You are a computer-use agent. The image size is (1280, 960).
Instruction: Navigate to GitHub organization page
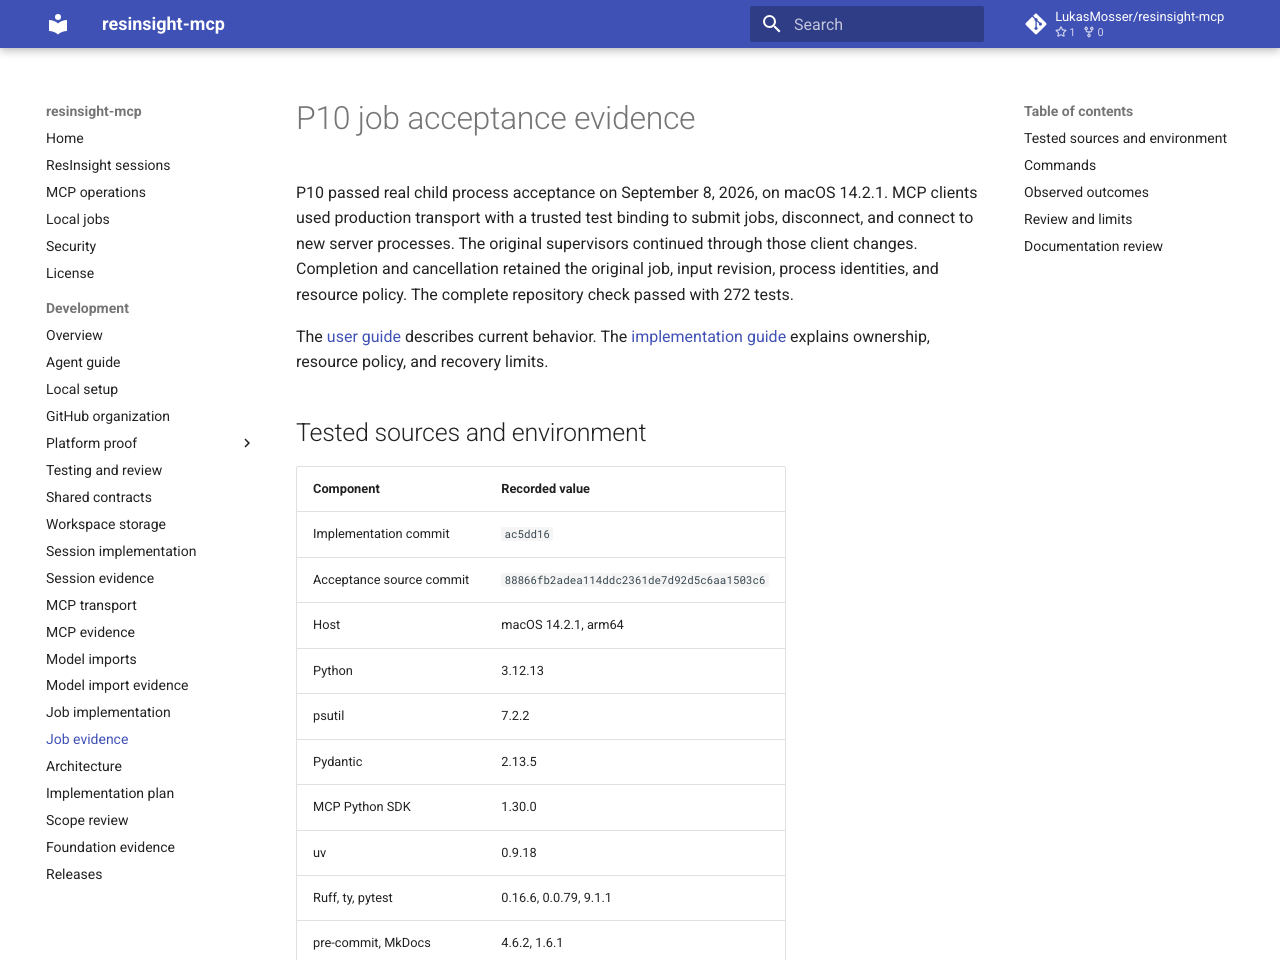click(108, 416)
